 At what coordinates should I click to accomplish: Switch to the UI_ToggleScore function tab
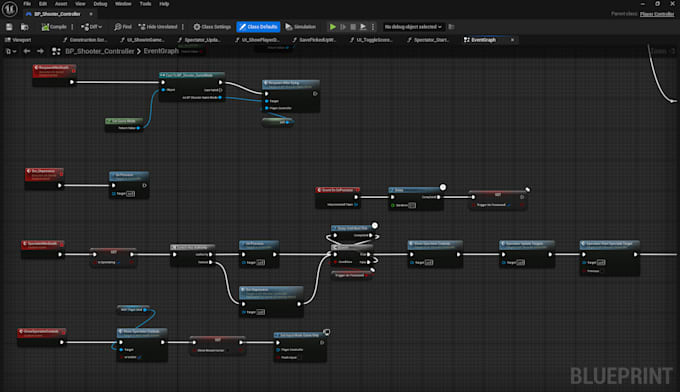[x=371, y=40]
